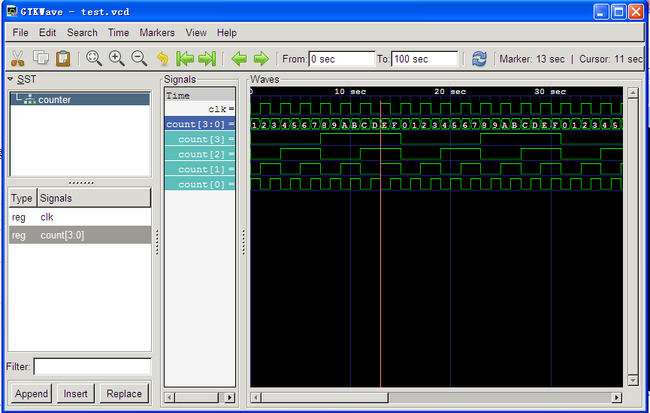
Task: Click the To time input field
Action: tap(424, 59)
